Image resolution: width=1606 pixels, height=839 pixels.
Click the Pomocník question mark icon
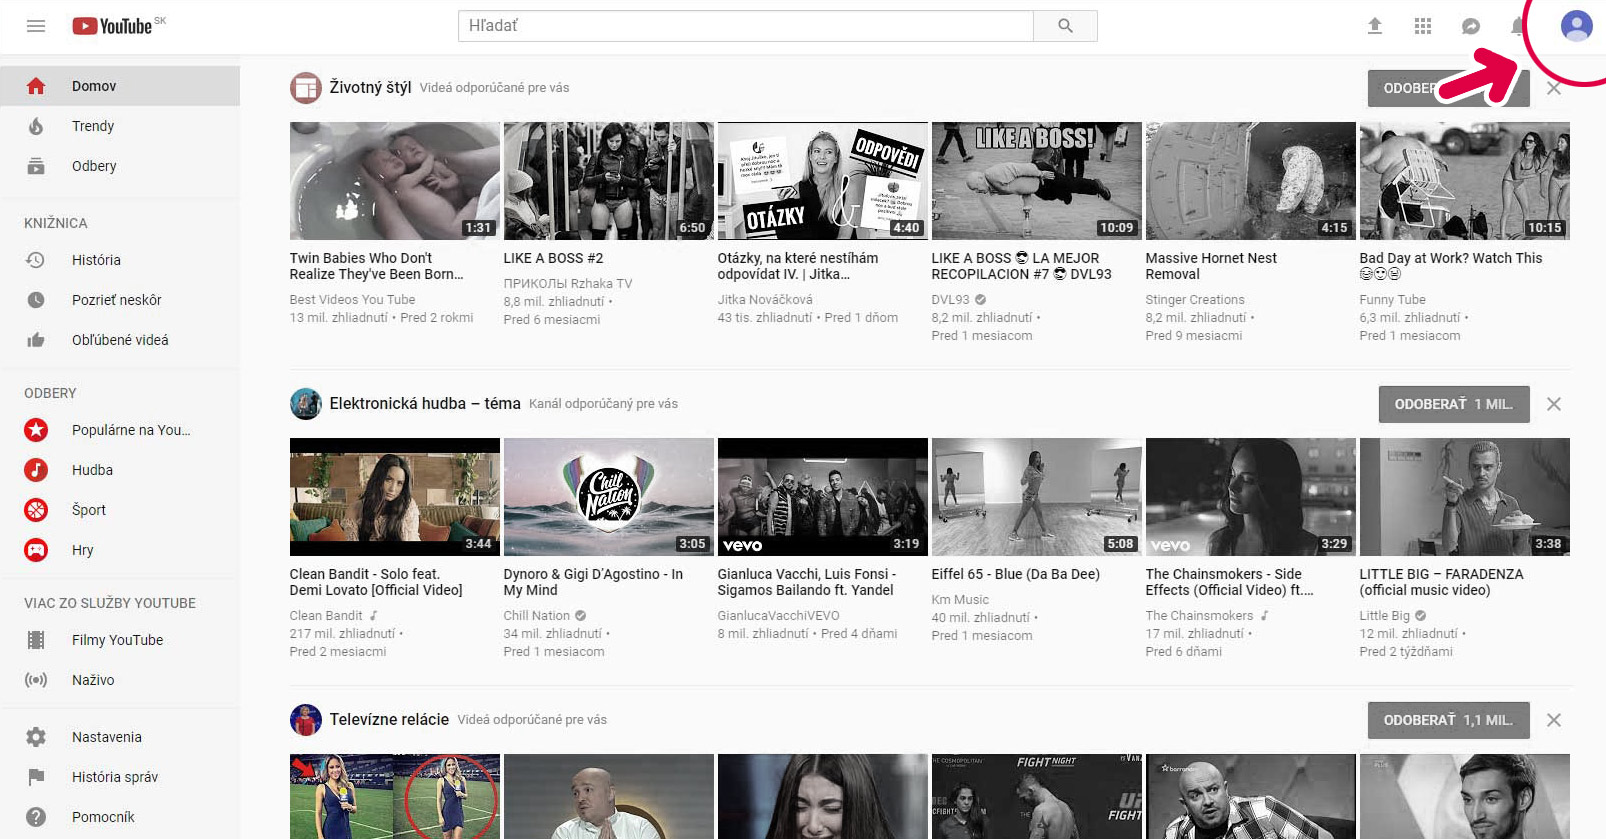tap(36, 817)
